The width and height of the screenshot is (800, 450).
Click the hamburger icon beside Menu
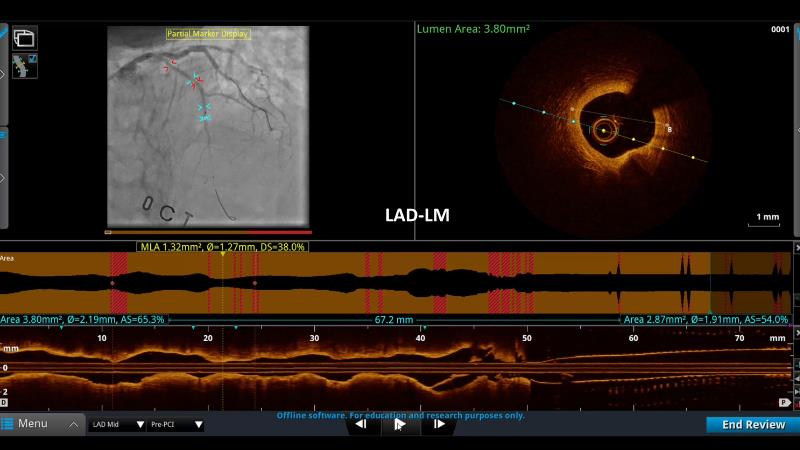(x=8, y=424)
